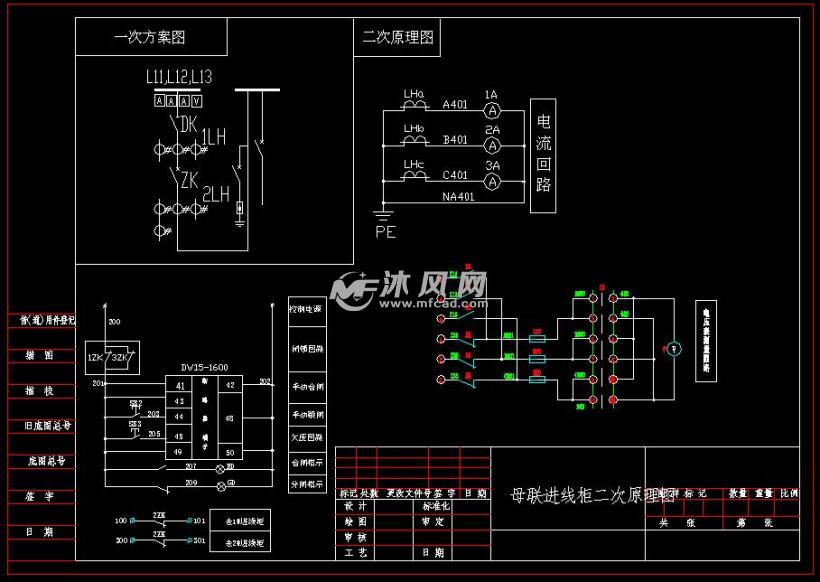Select the 1A ammeter symbol
This screenshot has height=582, width=820.
493,109
